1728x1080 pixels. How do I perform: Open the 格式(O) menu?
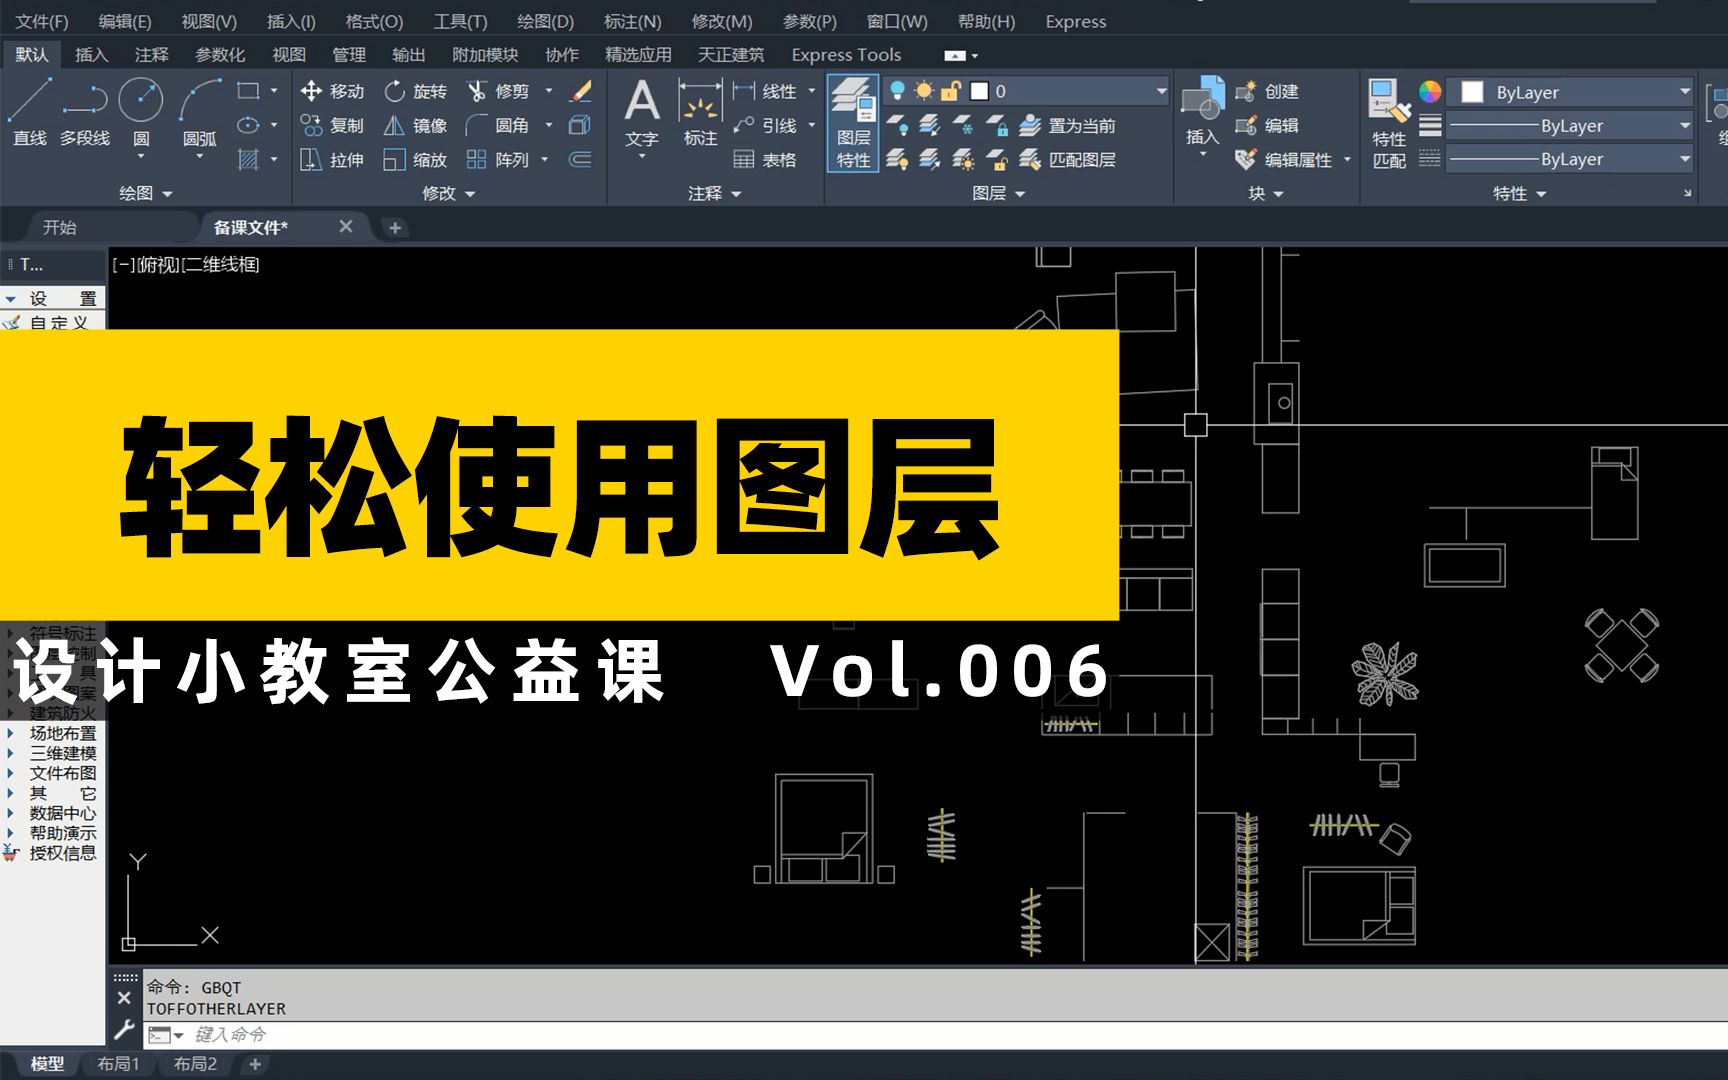tap(374, 21)
